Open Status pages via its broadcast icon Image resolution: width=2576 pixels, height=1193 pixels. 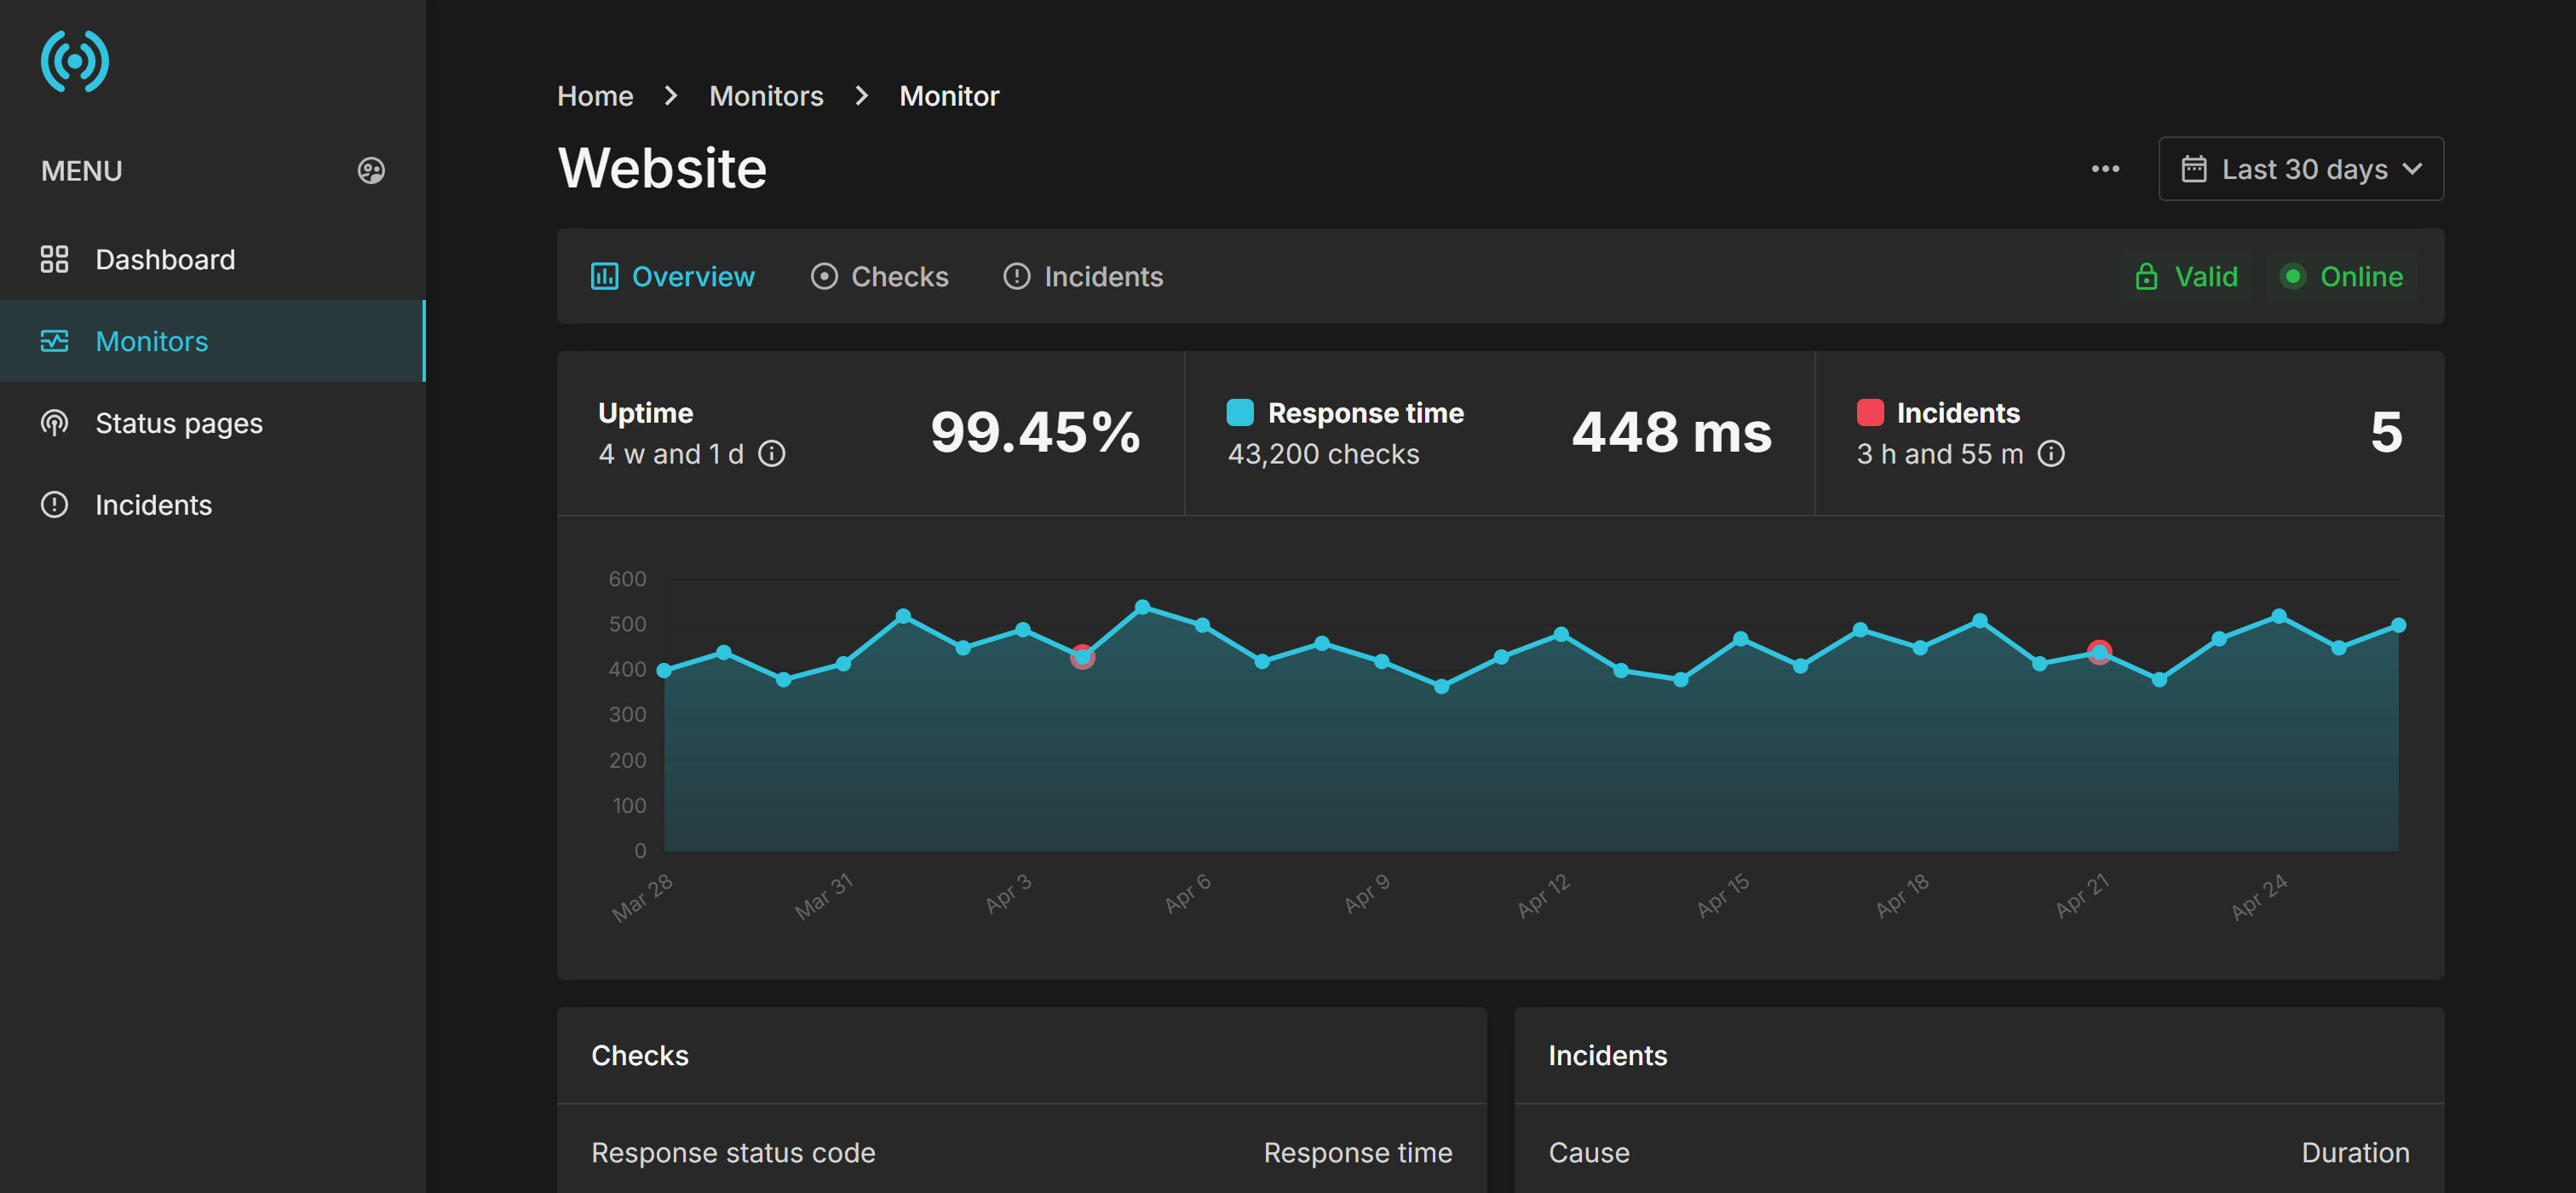pos(53,423)
